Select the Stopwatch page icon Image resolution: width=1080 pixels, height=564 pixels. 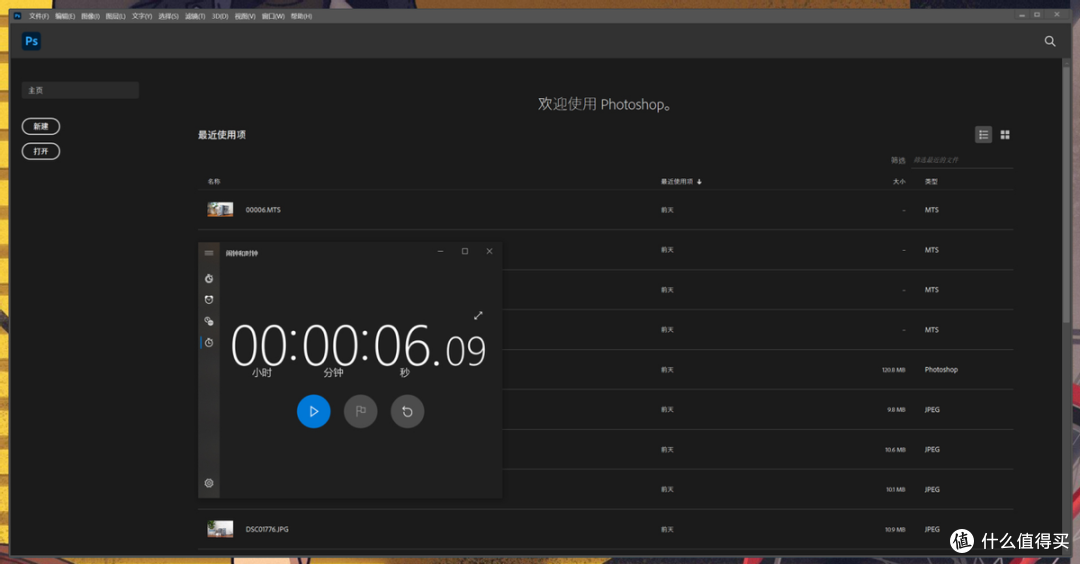click(209, 342)
